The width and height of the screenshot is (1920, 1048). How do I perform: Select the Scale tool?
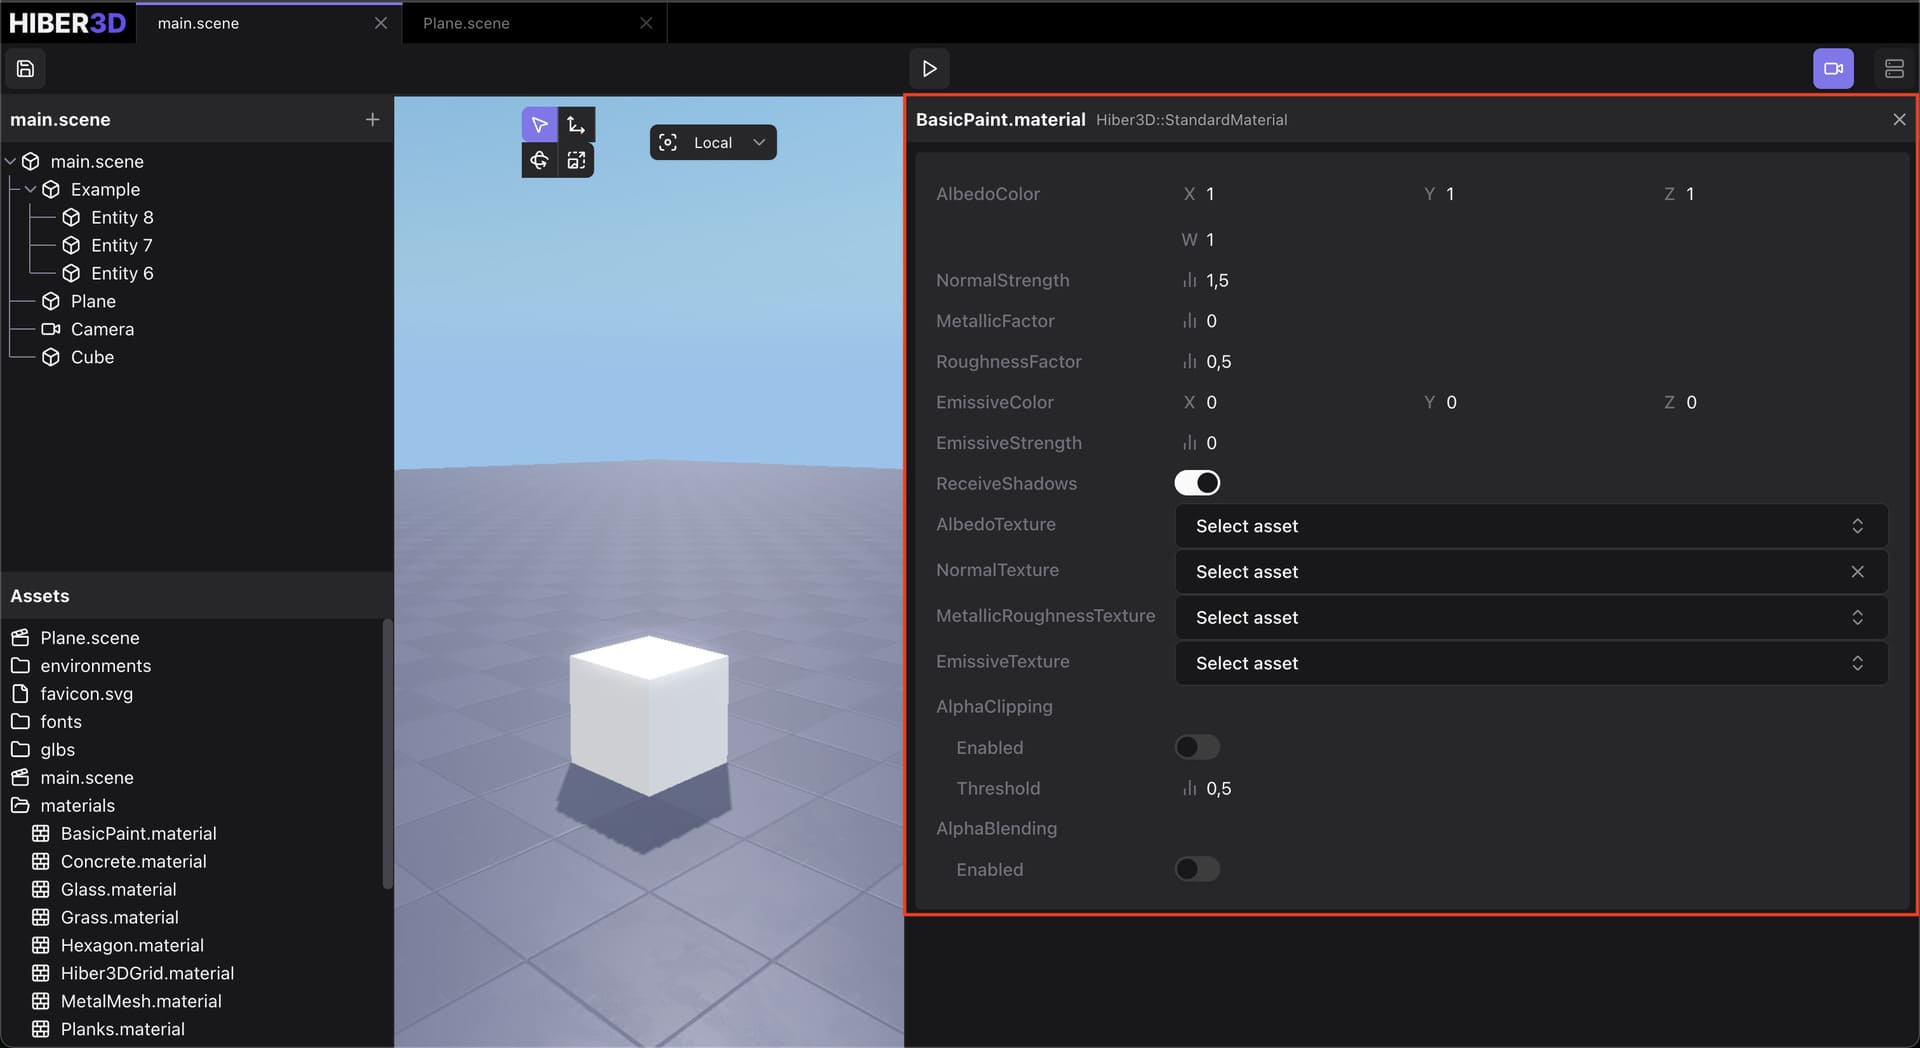[576, 160]
